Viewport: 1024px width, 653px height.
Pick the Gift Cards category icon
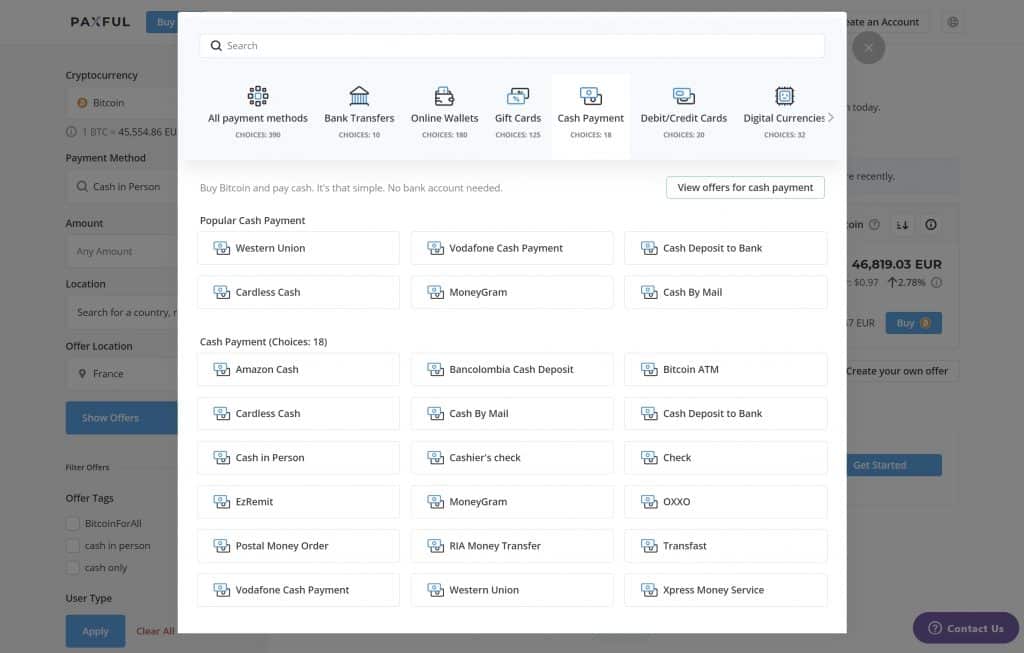click(x=518, y=96)
